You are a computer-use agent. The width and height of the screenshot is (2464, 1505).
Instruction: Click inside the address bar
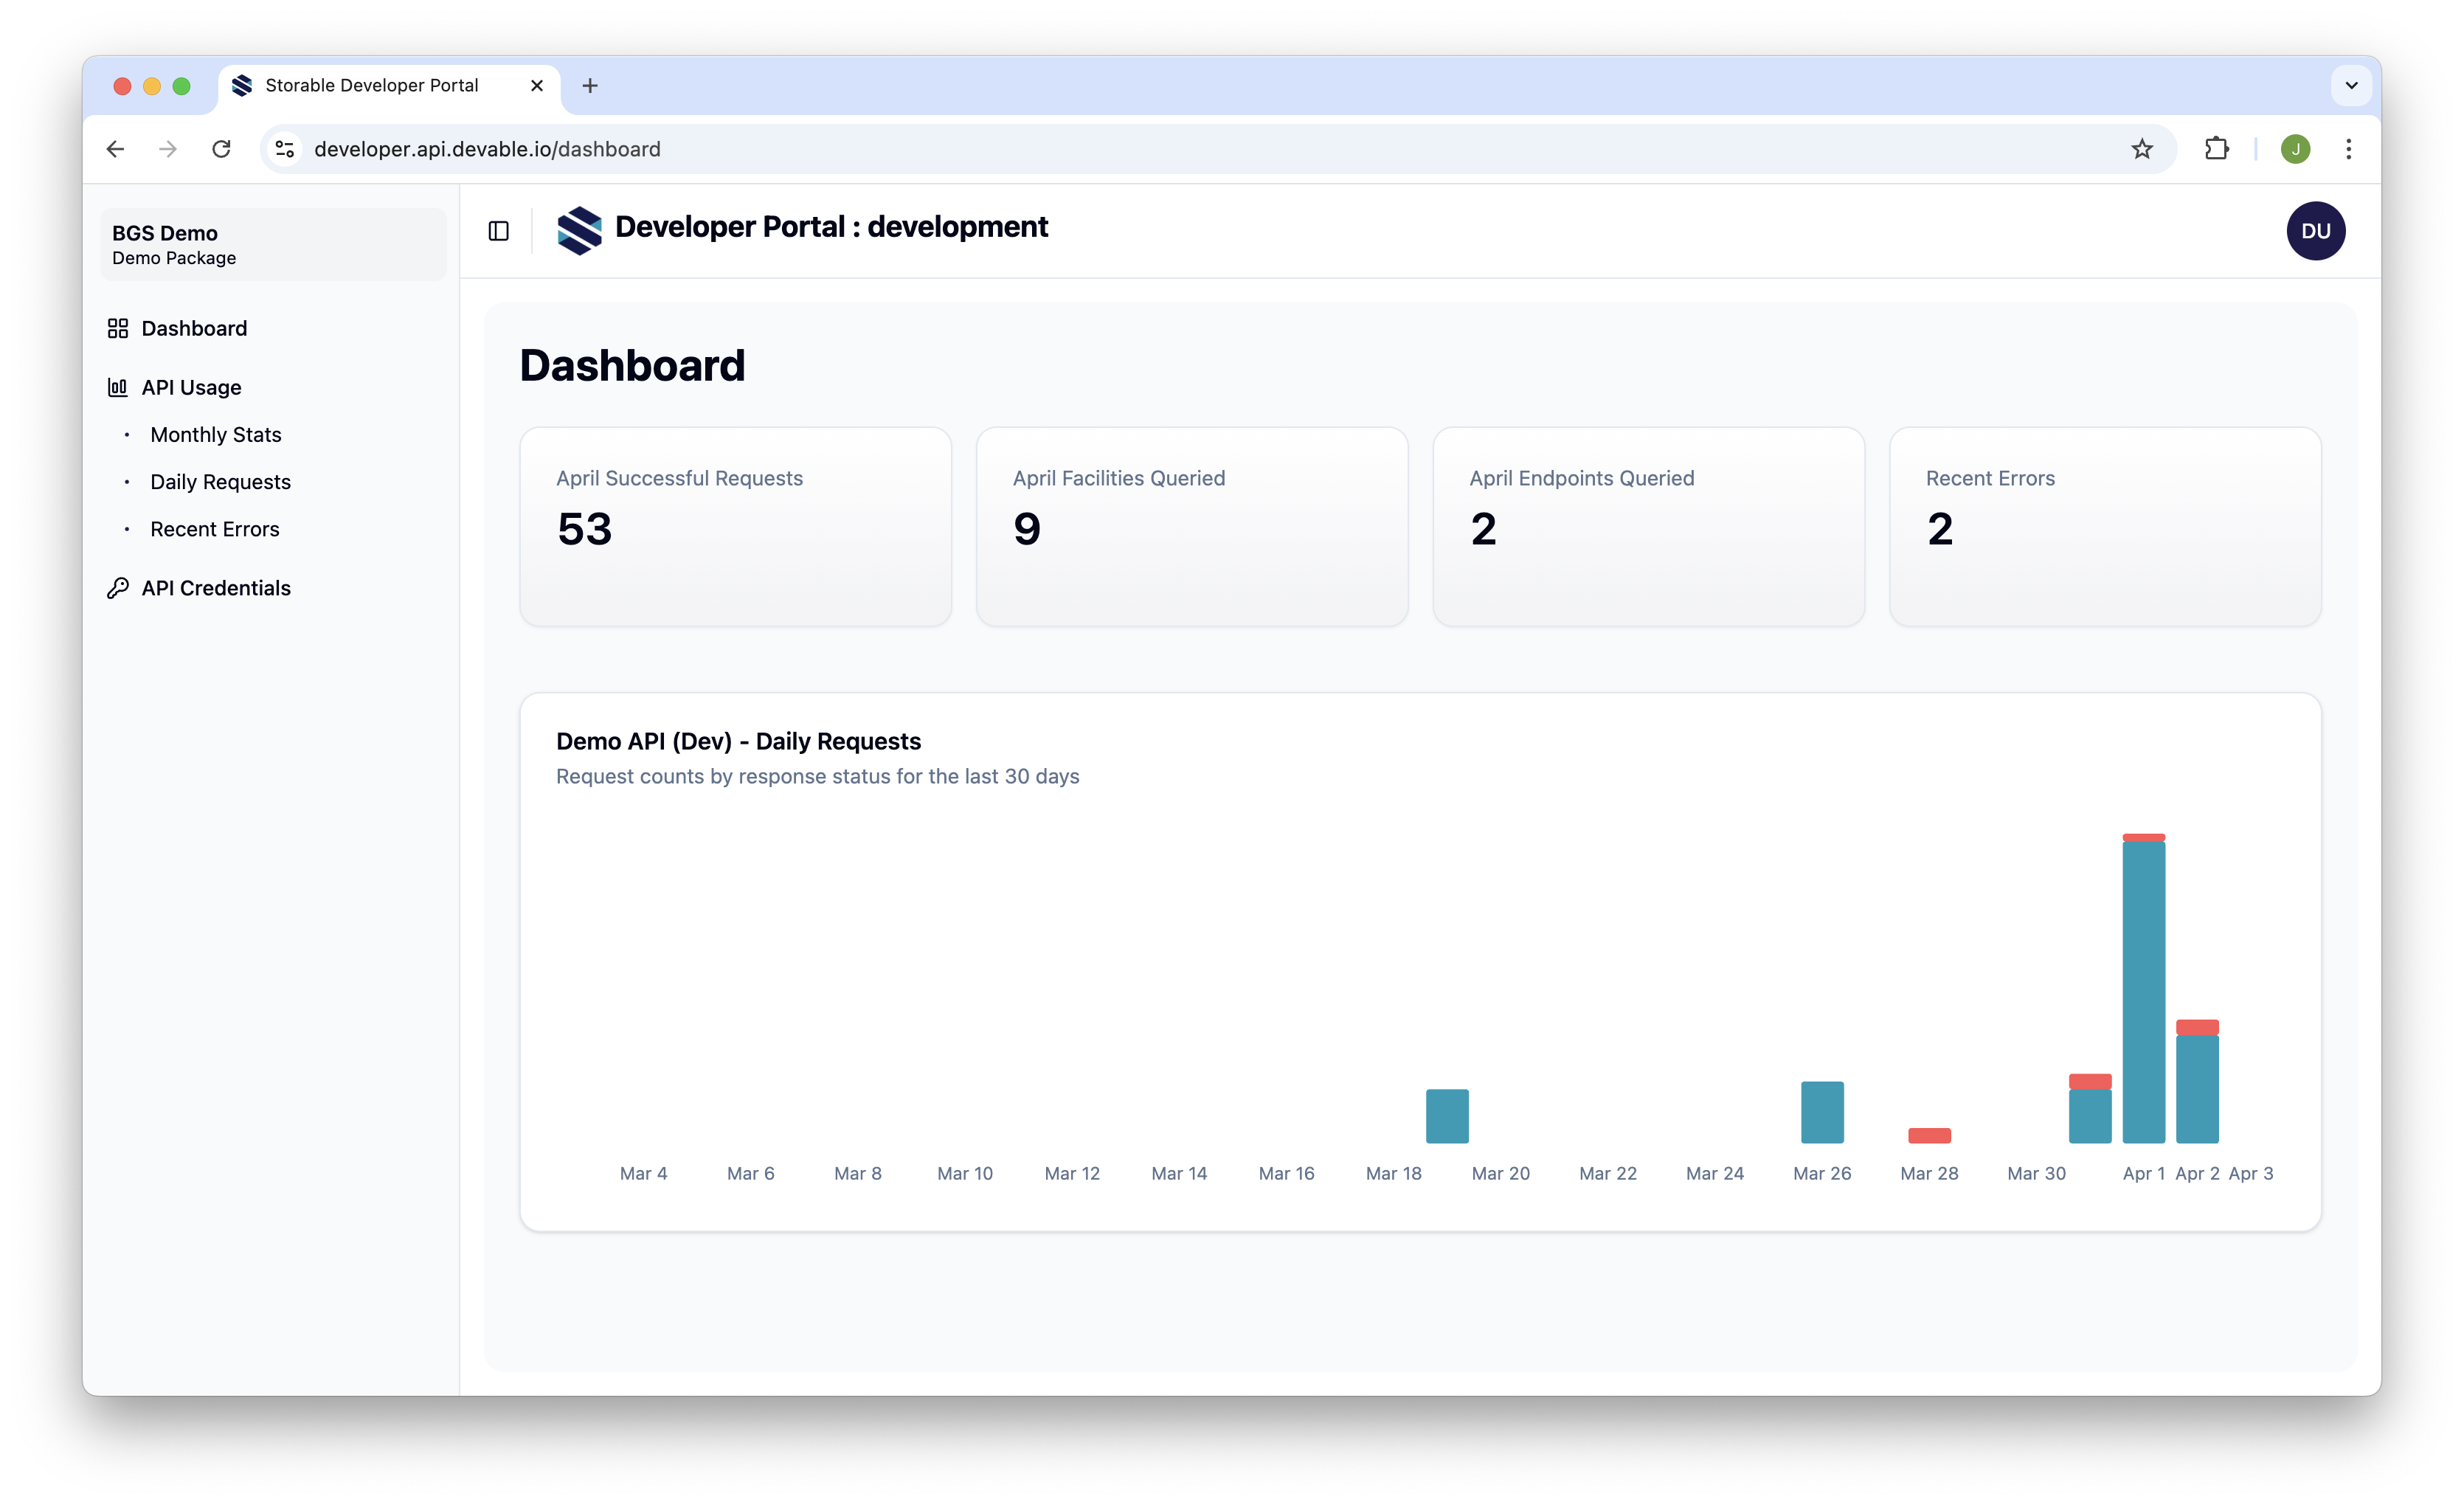(700, 148)
